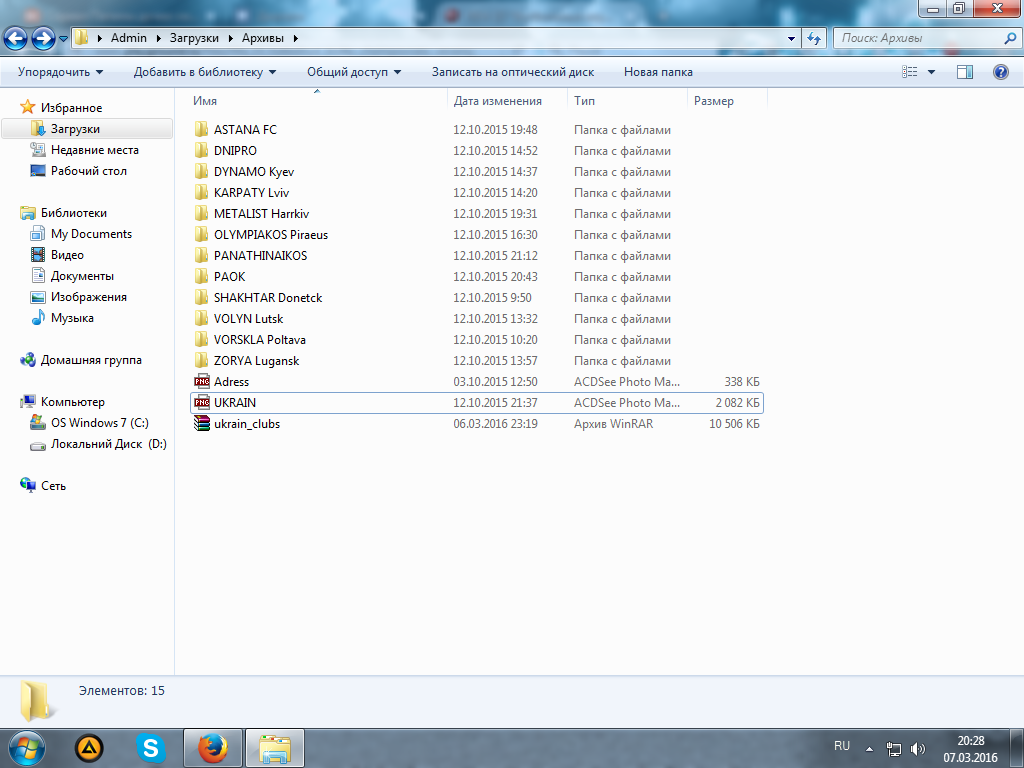Image resolution: width=1024 pixels, height=768 pixels.
Task: Select Недавние места in sidebar
Action: 95,150
